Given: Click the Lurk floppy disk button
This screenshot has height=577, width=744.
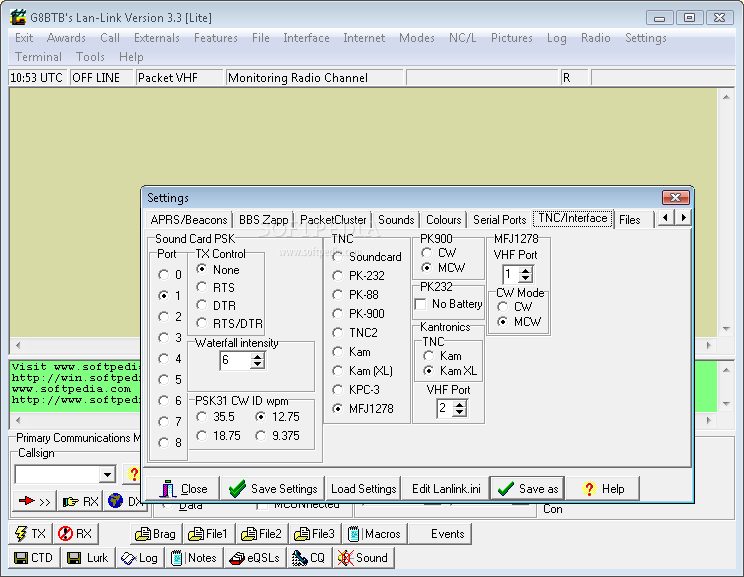Looking at the screenshot, I should point(87,558).
